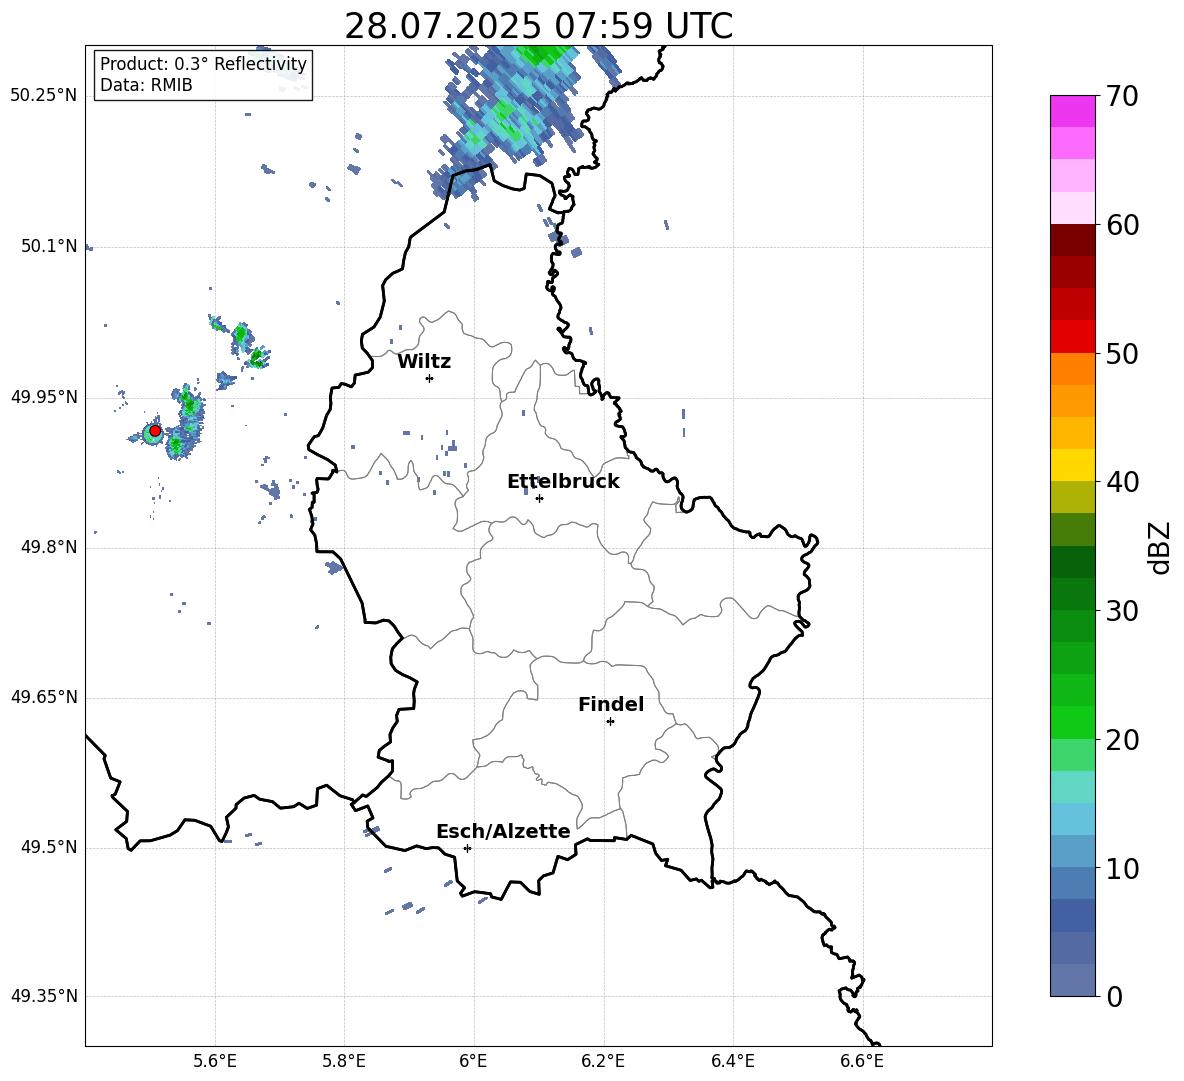Click the Product: 0.3° Reflectivity text
The height and width of the screenshot is (1081, 1184).
point(203,64)
